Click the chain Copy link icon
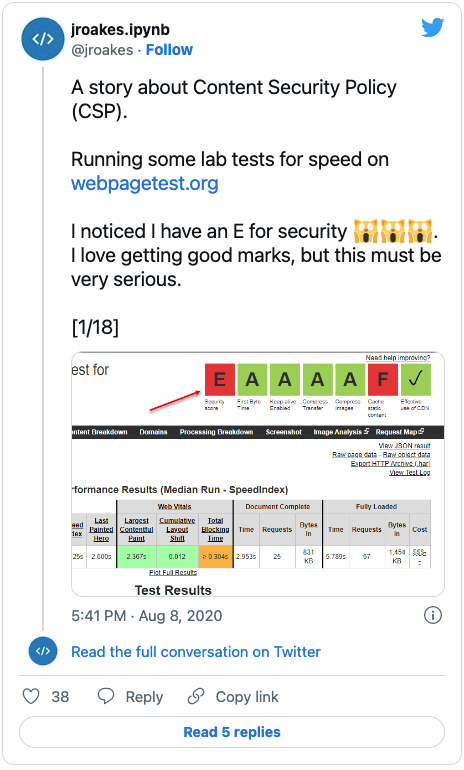Viewport: 464px width, 770px height. point(196,696)
